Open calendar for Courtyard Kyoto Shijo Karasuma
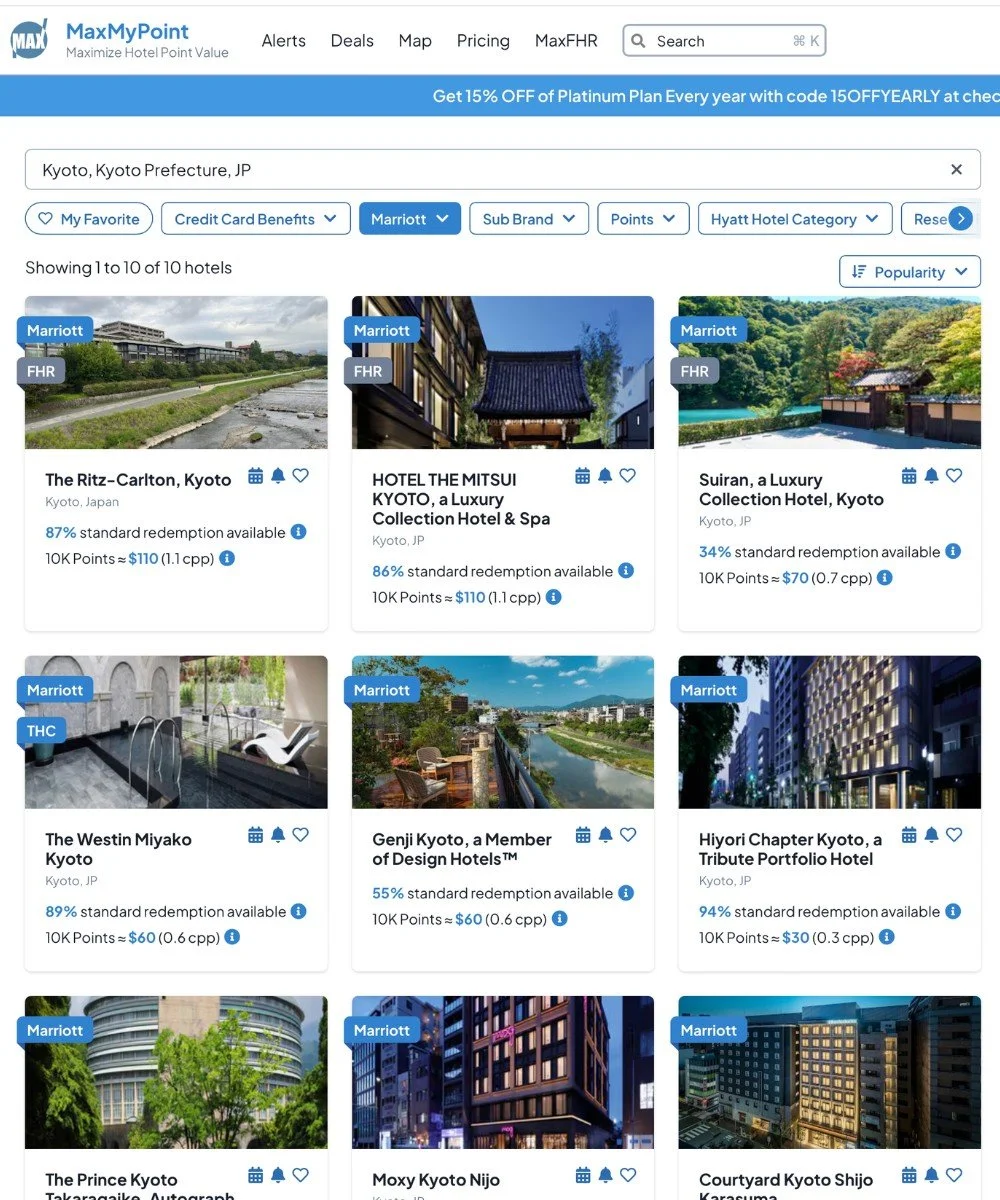Viewport: 1000px width, 1200px height. (909, 1175)
